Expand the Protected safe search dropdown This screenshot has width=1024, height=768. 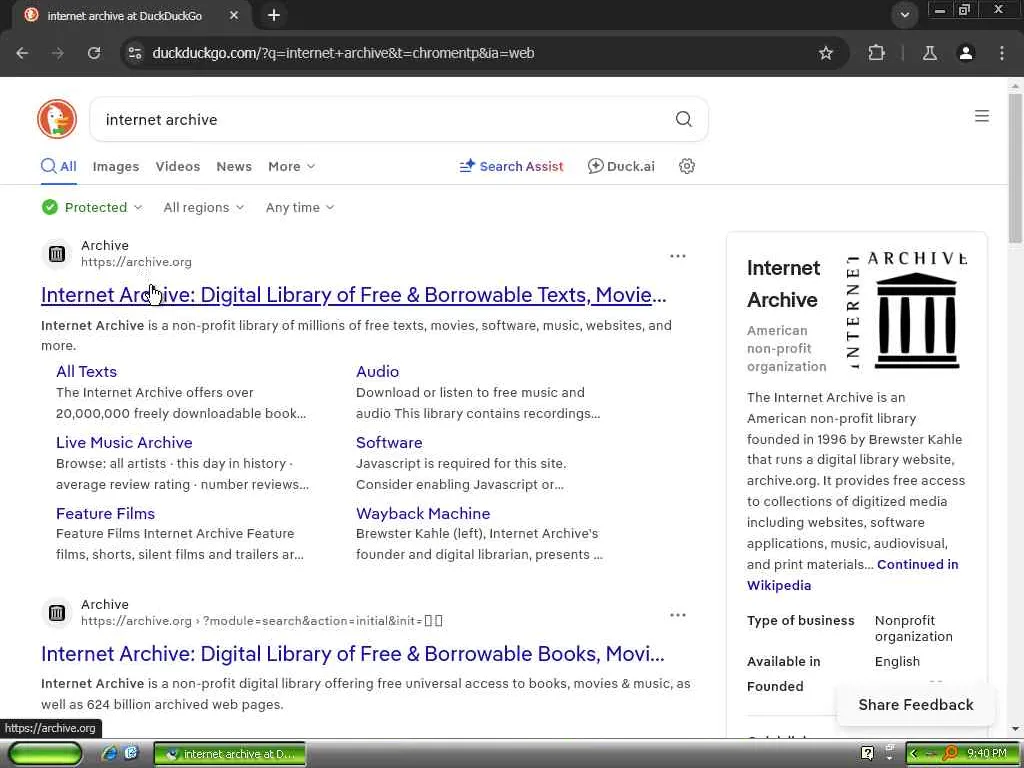pos(92,207)
